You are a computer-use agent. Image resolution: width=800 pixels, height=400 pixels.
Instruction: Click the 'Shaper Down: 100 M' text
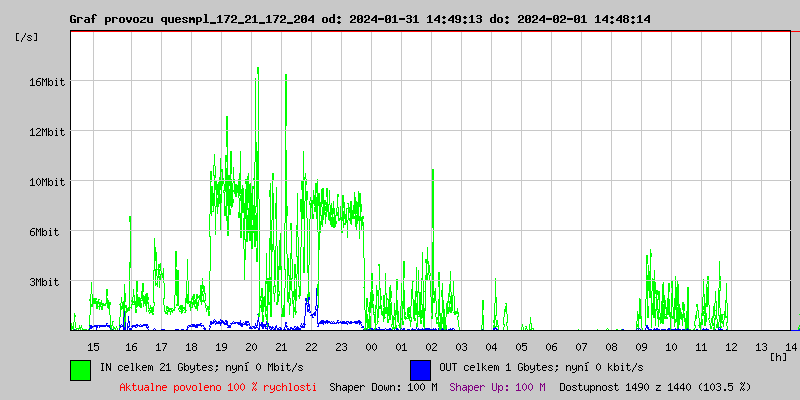[x=383, y=386]
